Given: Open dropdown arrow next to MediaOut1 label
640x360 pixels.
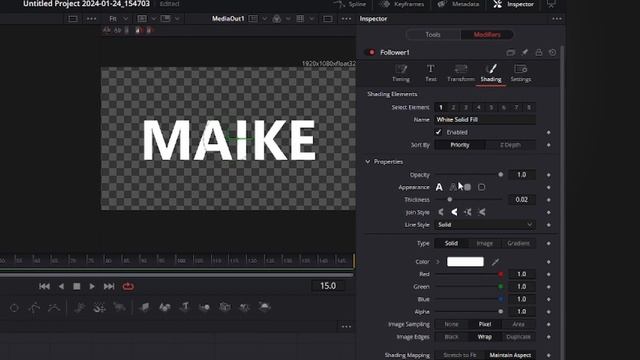Looking at the screenshot, I should (264, 19).
